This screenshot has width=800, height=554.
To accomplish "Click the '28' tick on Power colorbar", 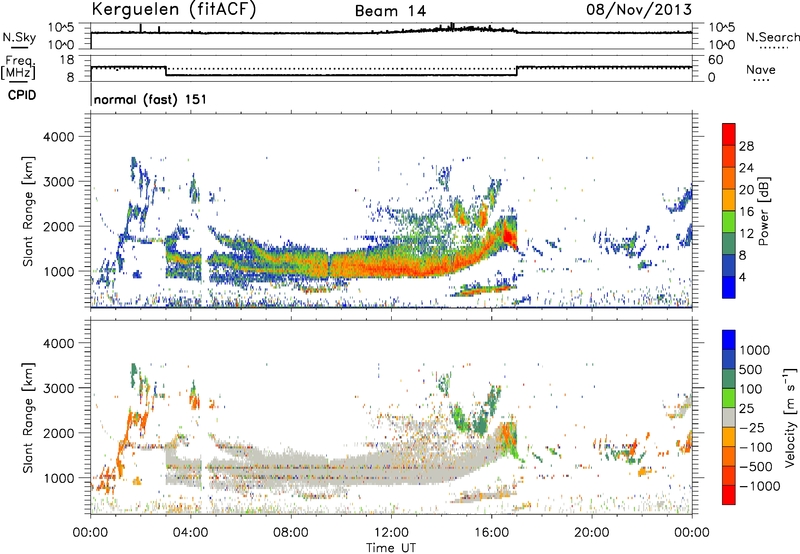I will tap(746, 146).
